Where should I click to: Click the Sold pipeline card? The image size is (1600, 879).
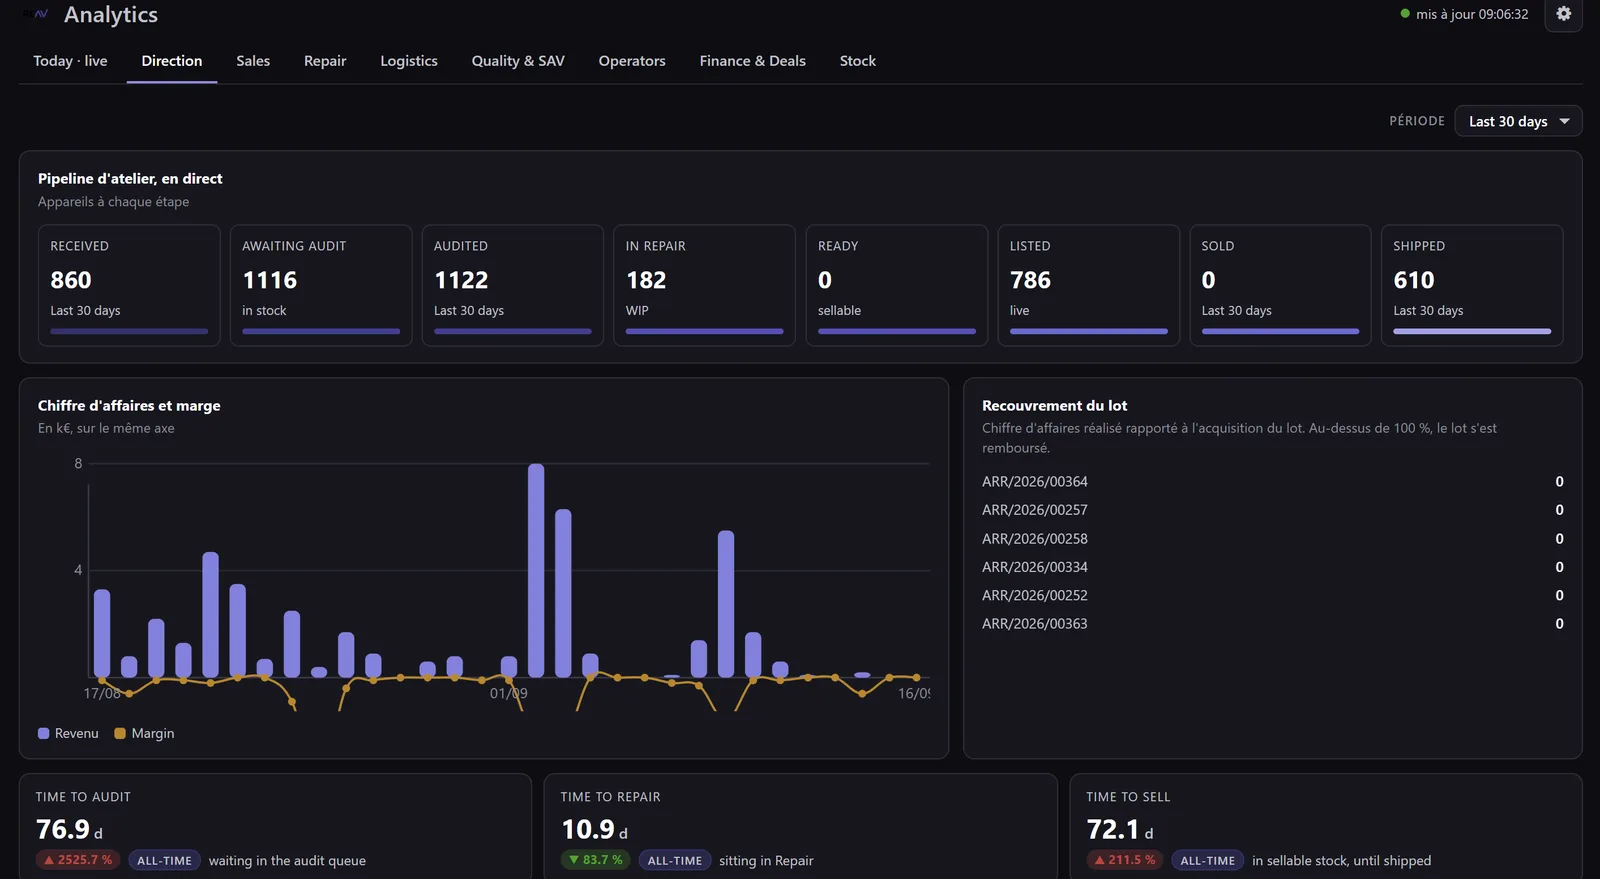(1280, 285)
